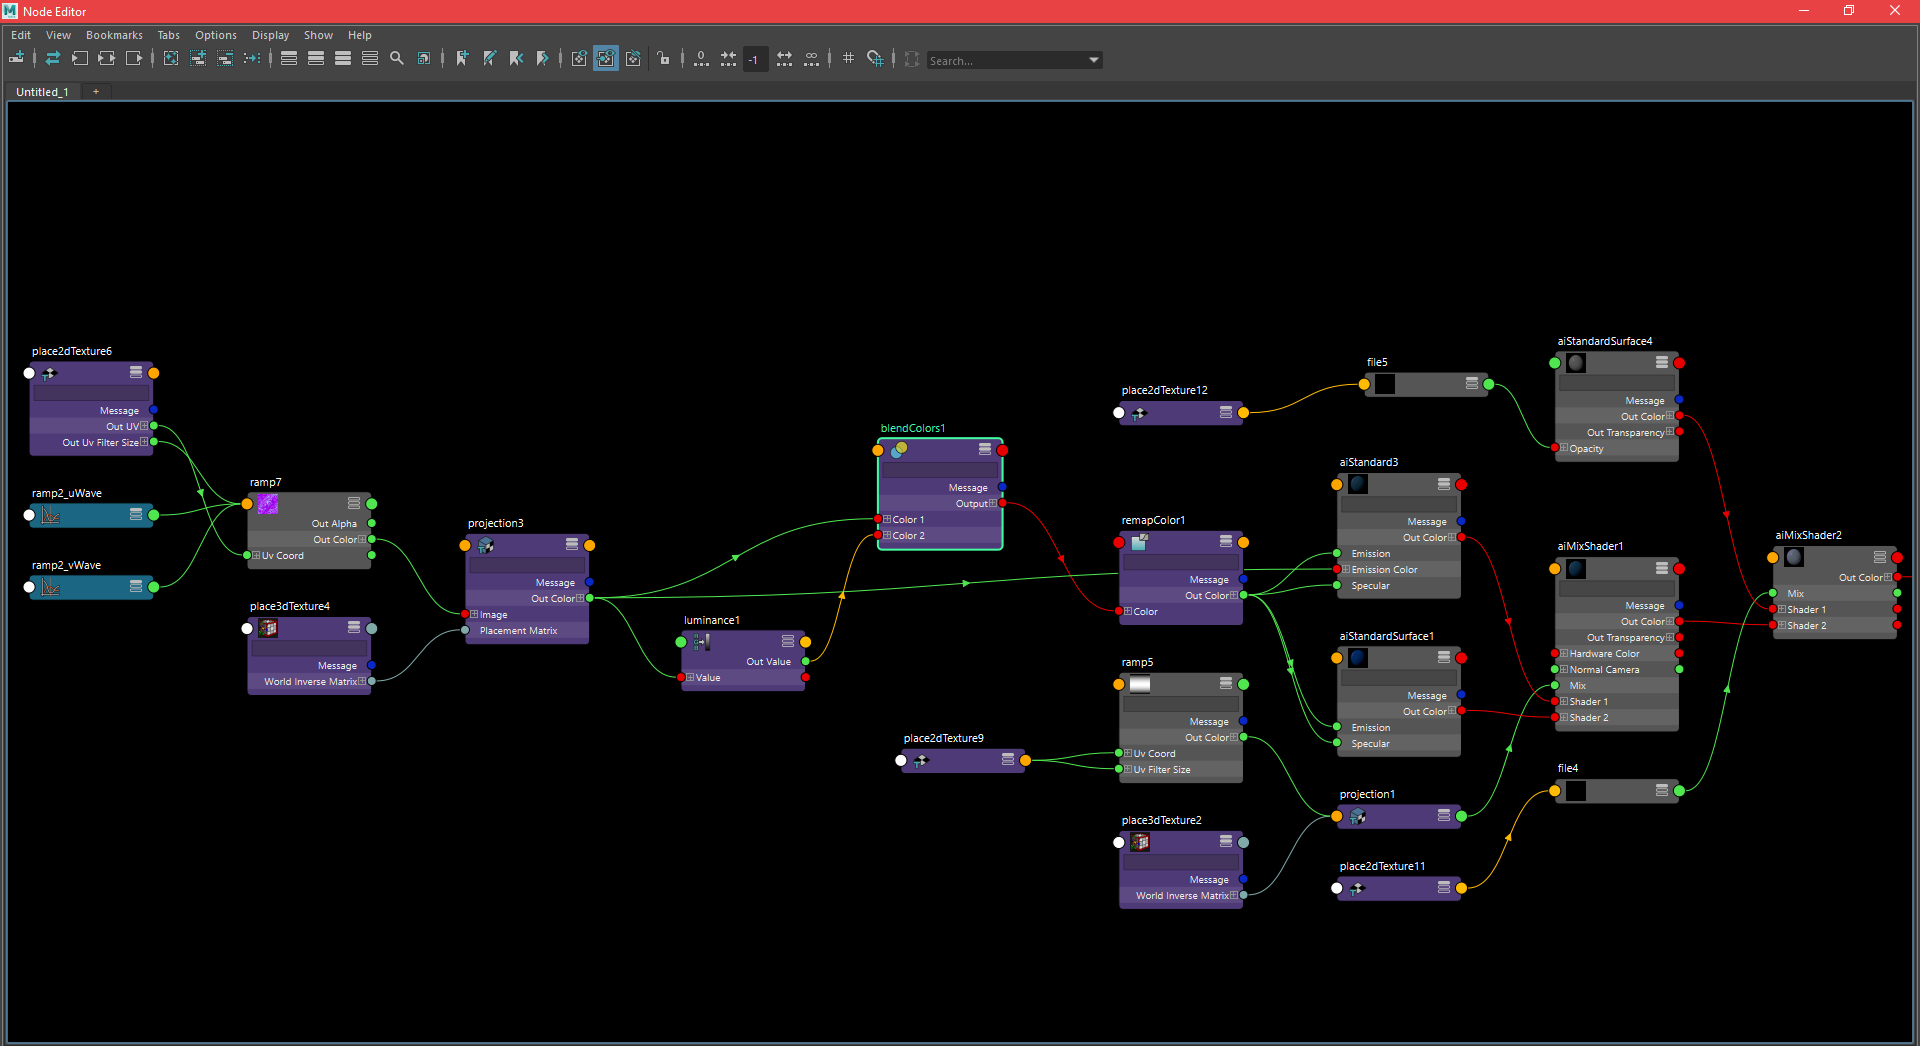The width and height of the screenshot is (1920, 1046).
Task: Open the Bookmarks menu
Action: 114,35
